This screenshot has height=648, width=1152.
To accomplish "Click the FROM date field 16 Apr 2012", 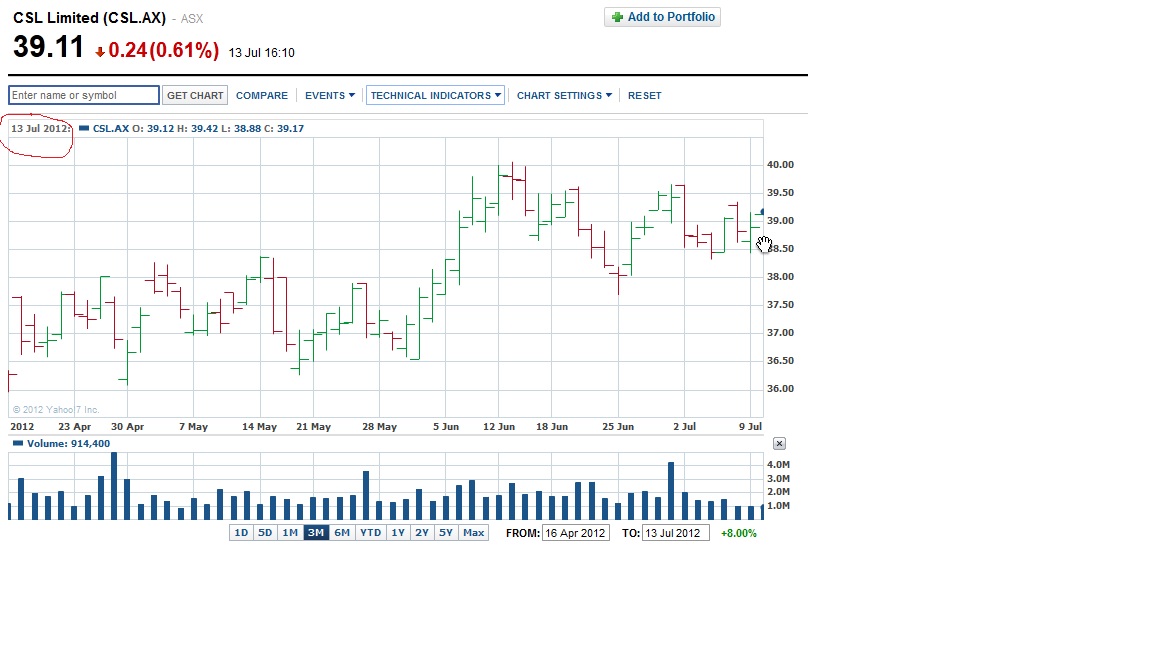I will point(575,533).
